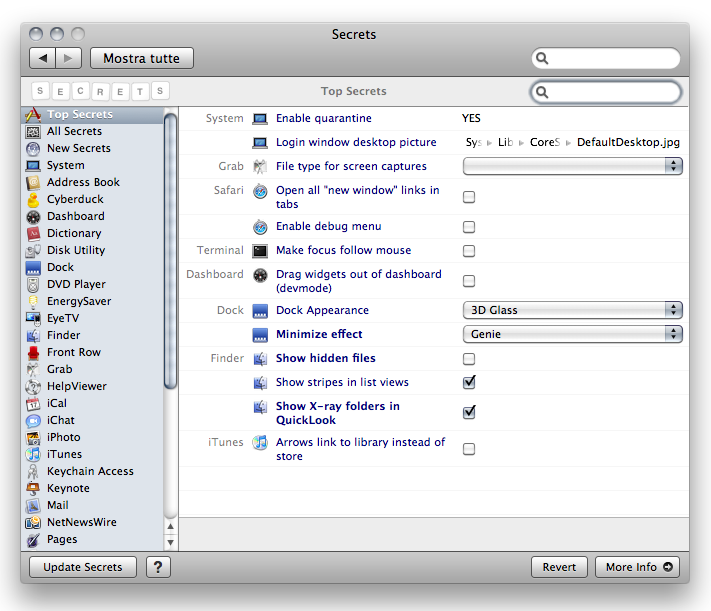Click the Enable quarantine setting label

click(x=324, y=118)
